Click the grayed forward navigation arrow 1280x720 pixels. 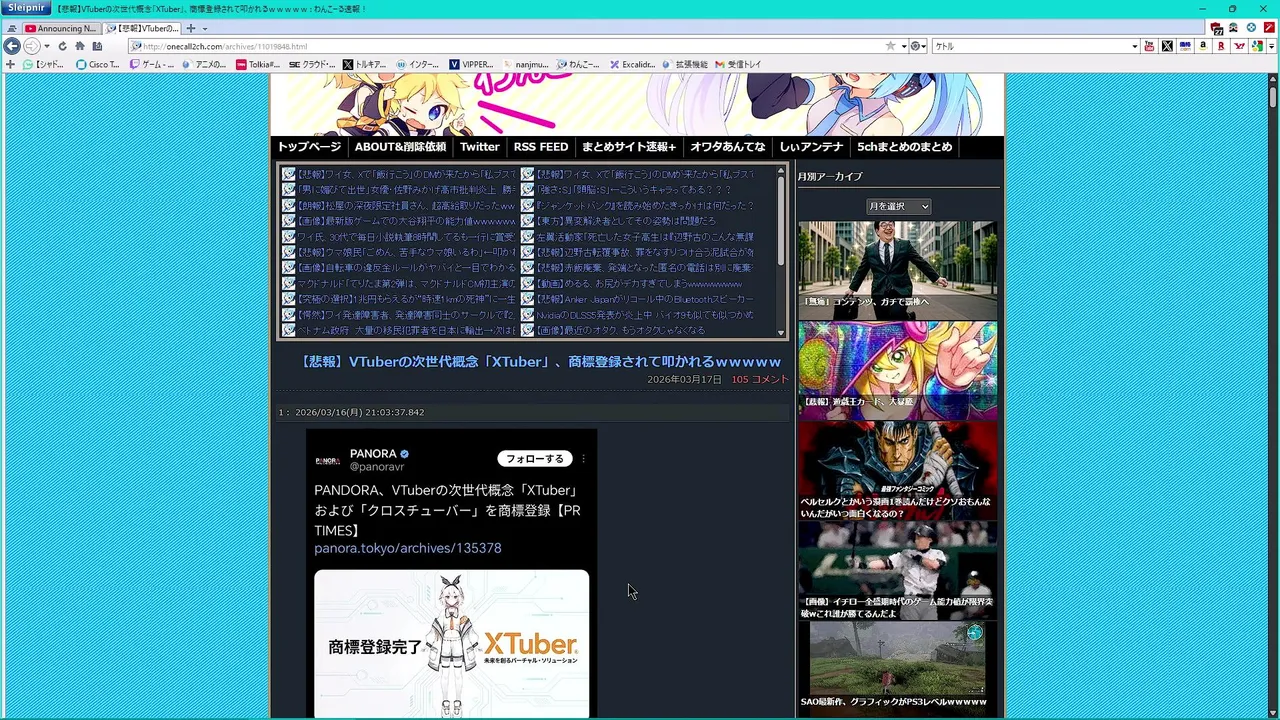32,46
